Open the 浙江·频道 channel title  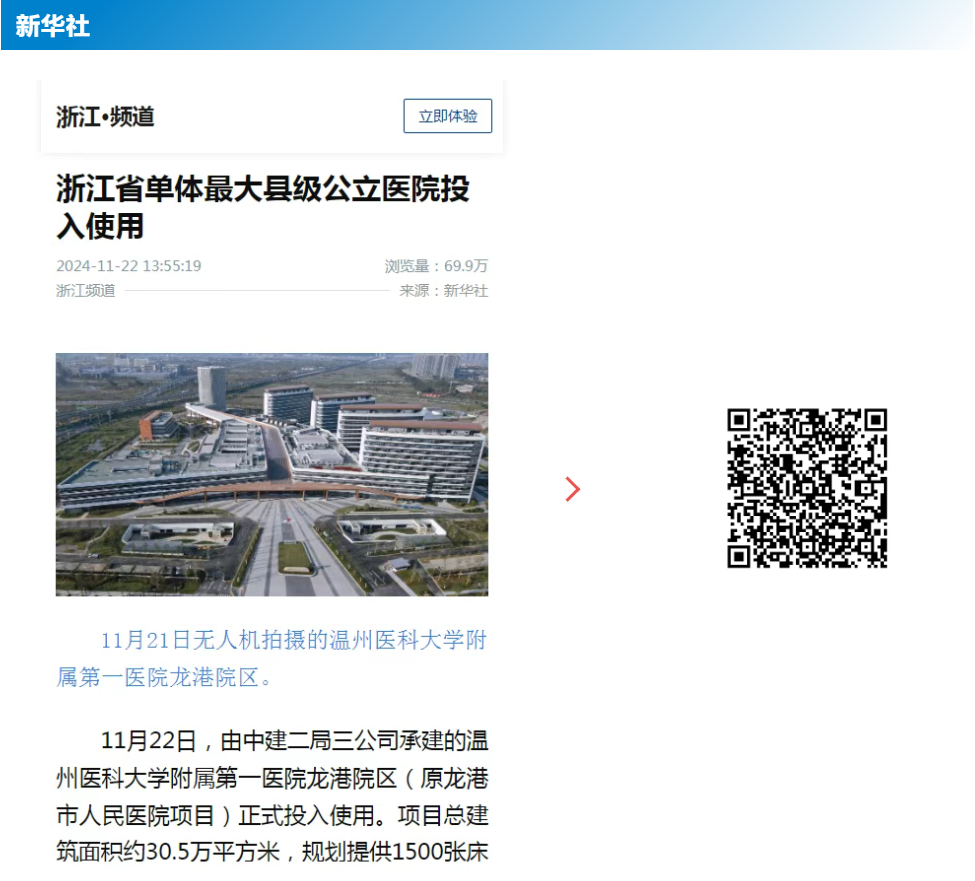coord(105,116)
